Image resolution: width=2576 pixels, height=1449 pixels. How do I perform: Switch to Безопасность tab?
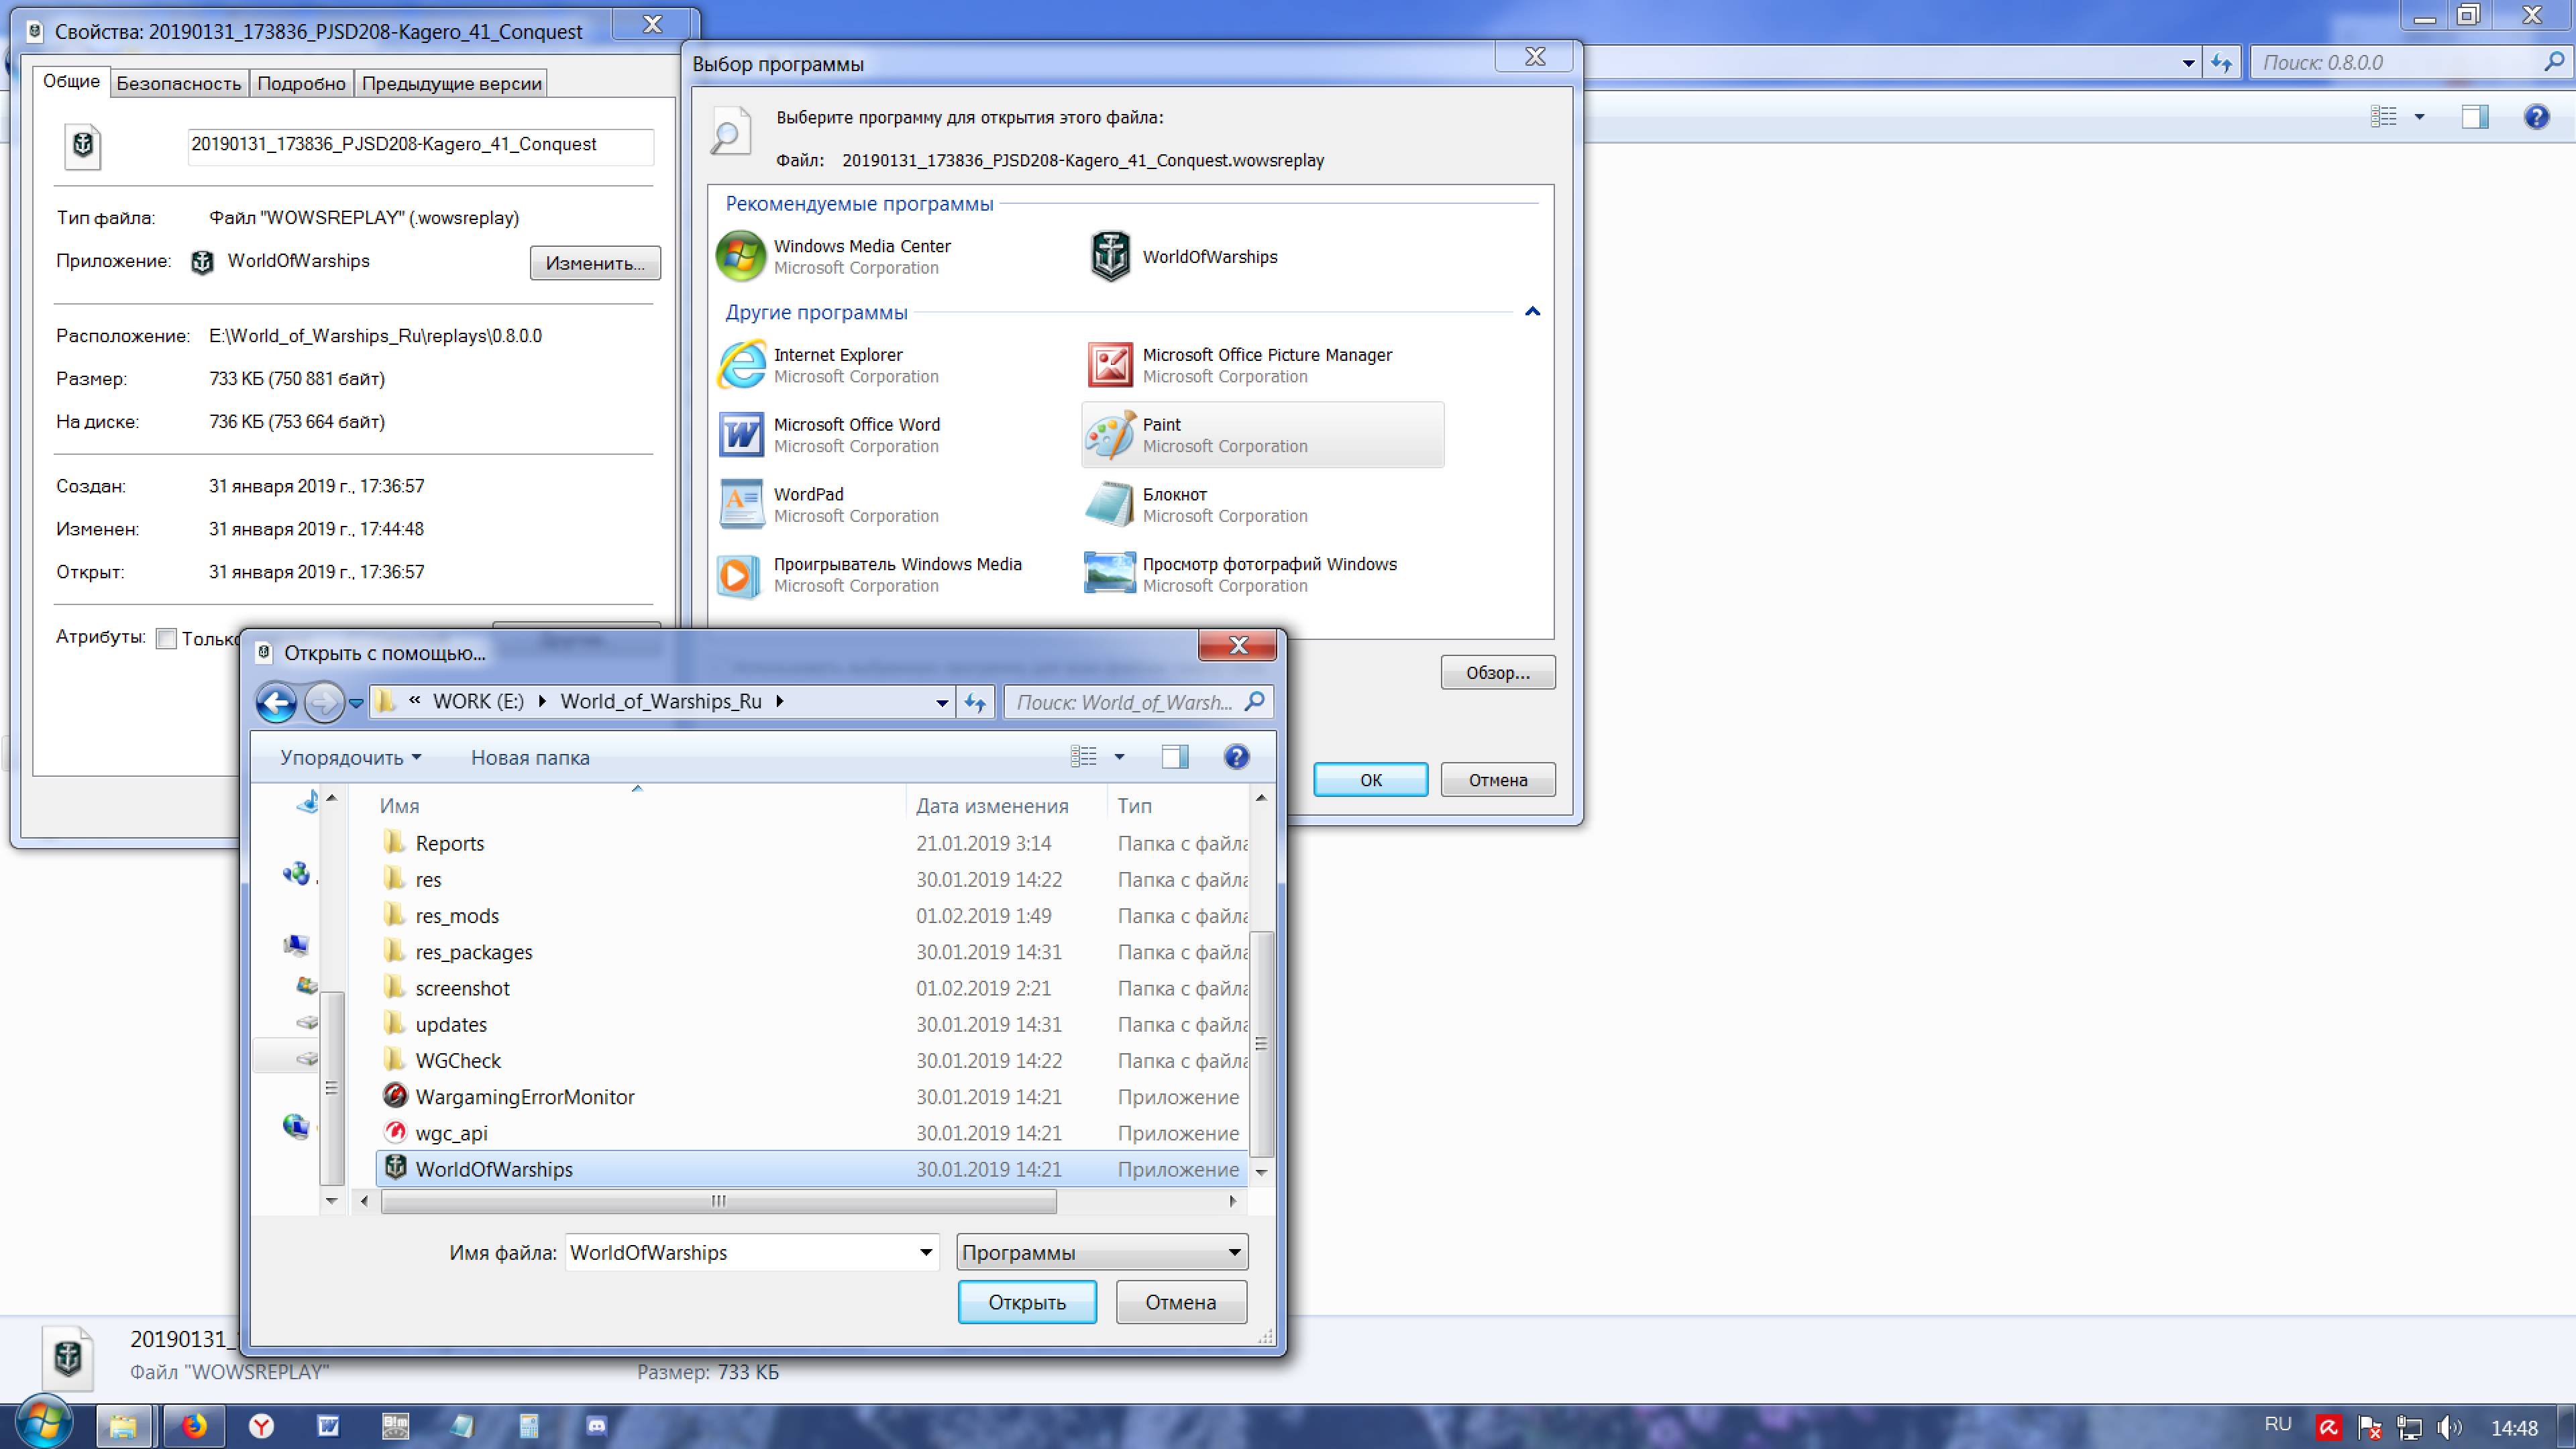point(179,83)
